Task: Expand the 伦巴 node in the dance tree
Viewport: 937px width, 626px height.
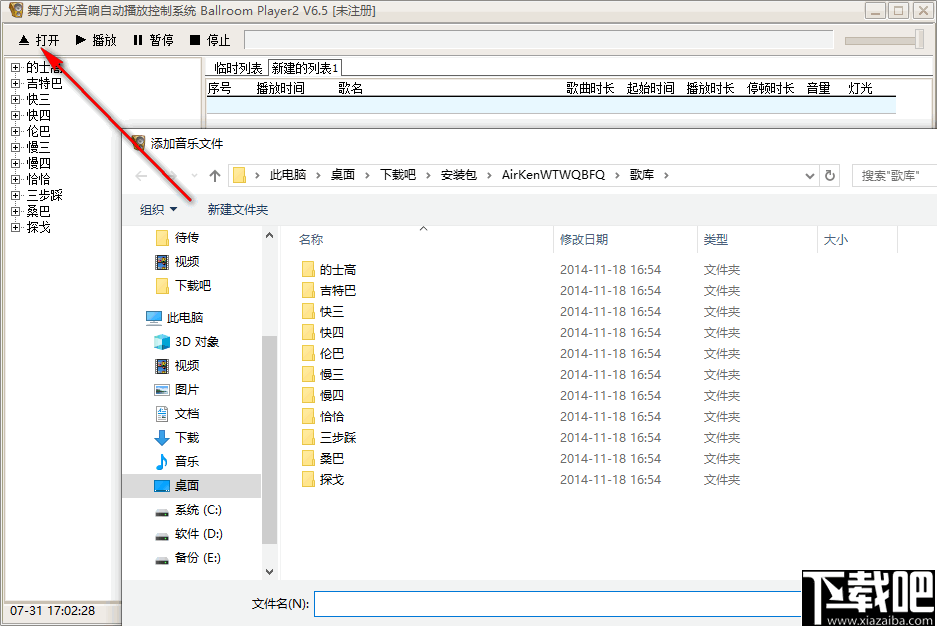Action: click(16, 130)
